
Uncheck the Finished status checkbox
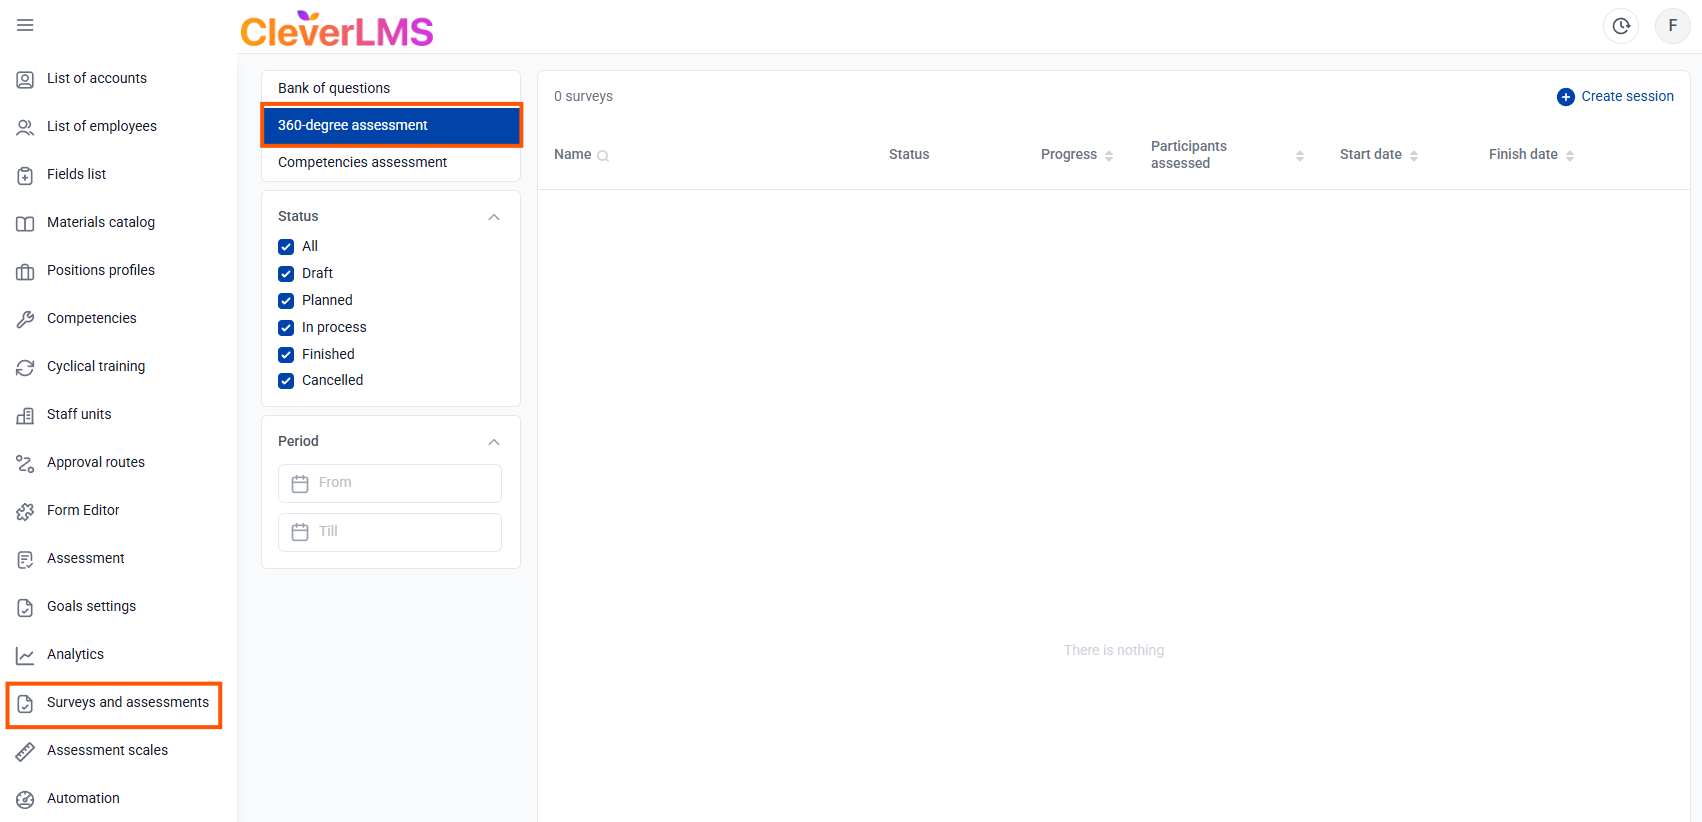point(286,355)
